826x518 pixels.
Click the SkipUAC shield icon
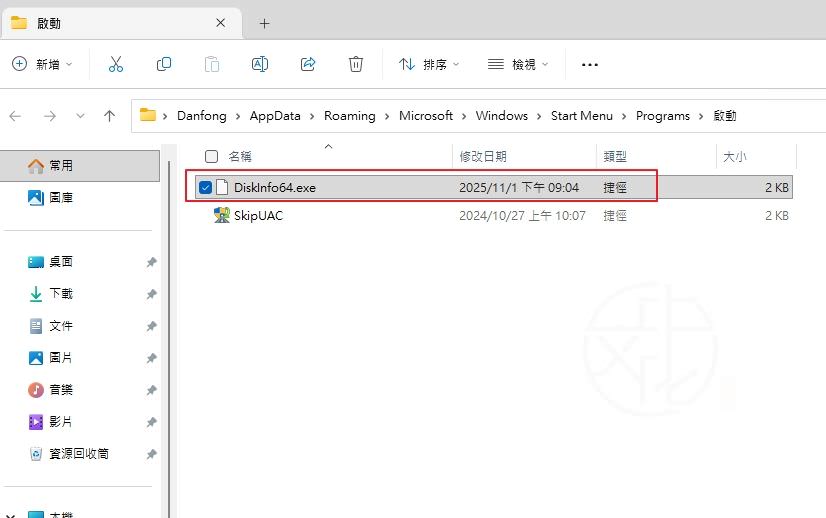point(222,215)
